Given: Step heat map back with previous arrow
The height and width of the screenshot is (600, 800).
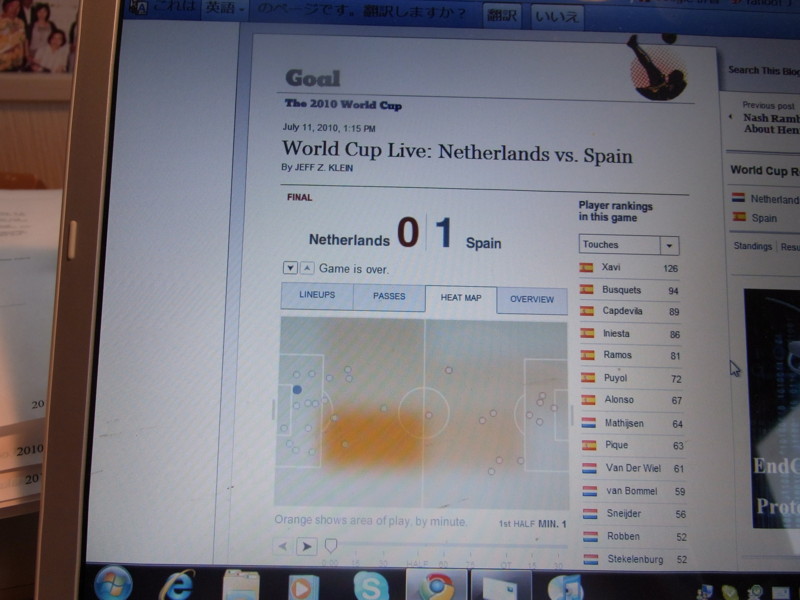Looking at the screenshot, I should coord(282,546).
